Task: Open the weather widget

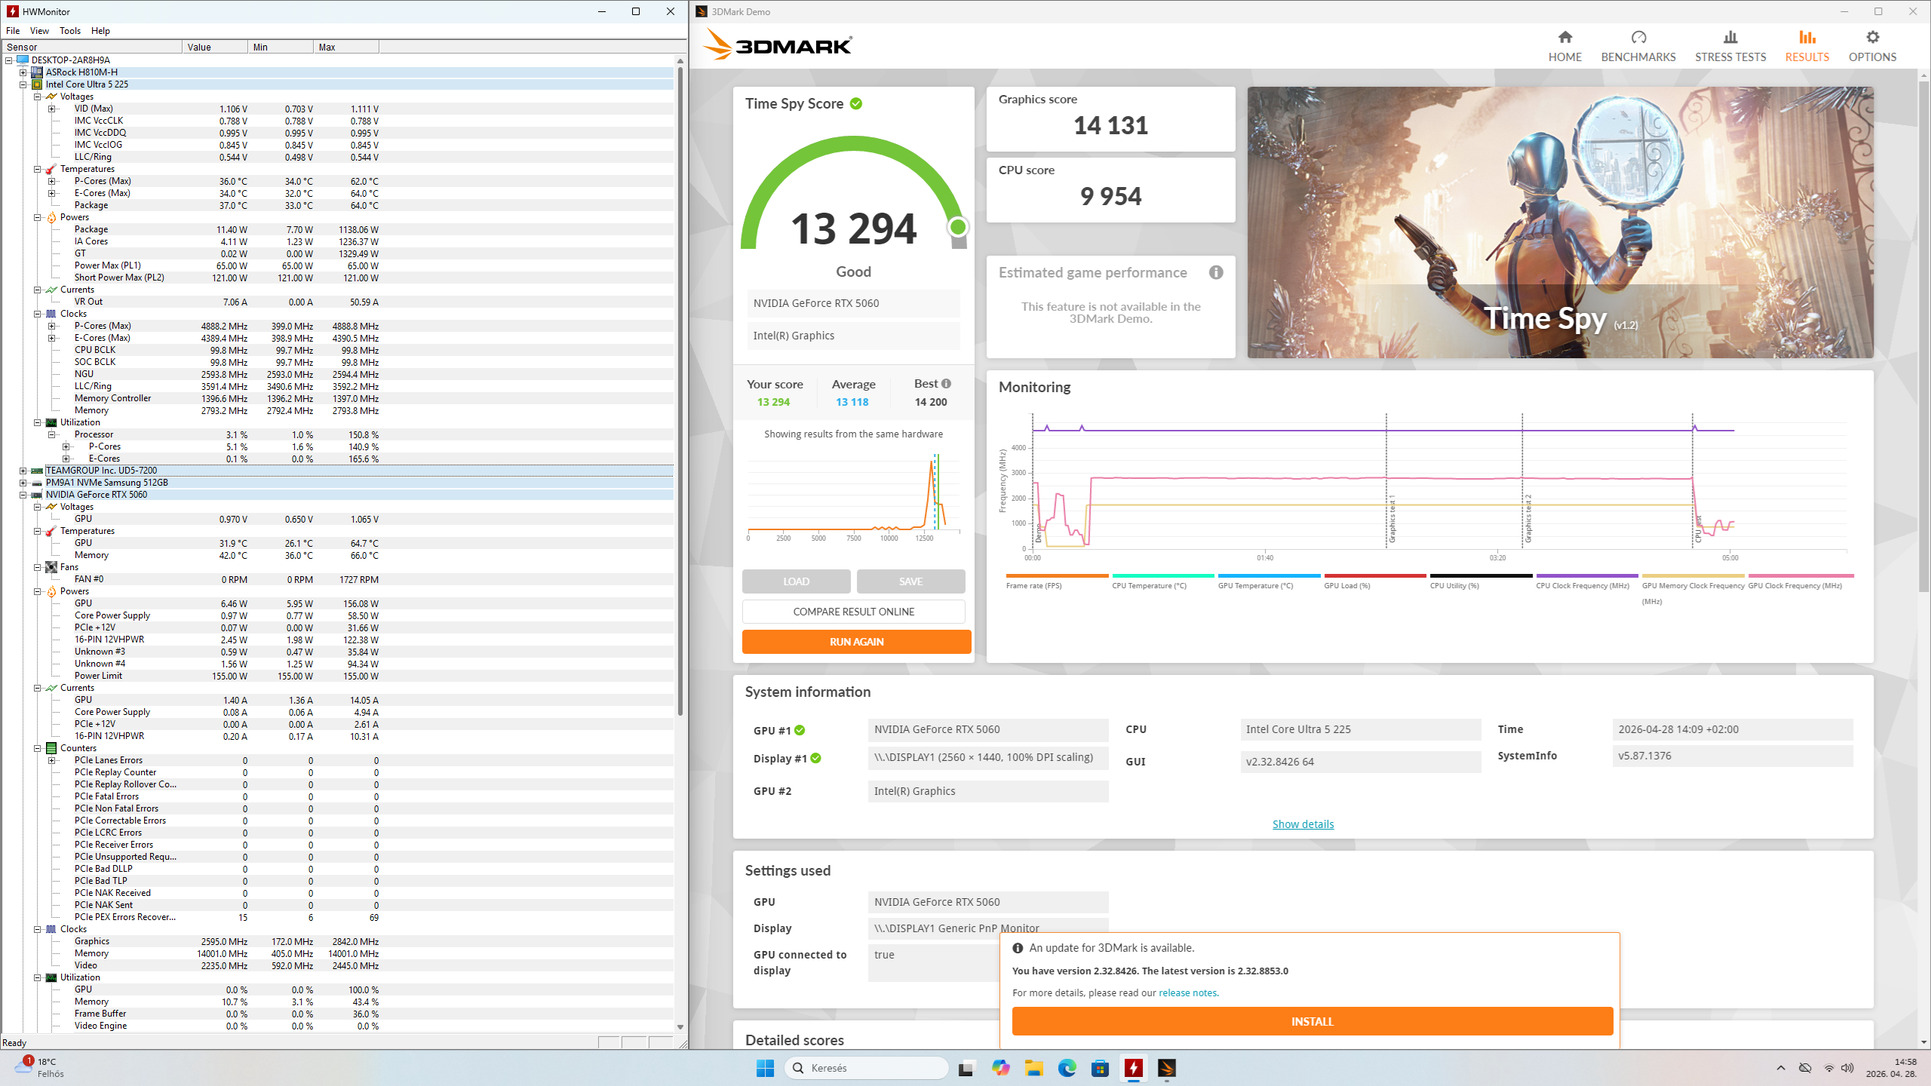Action: tap(40, 1068)
